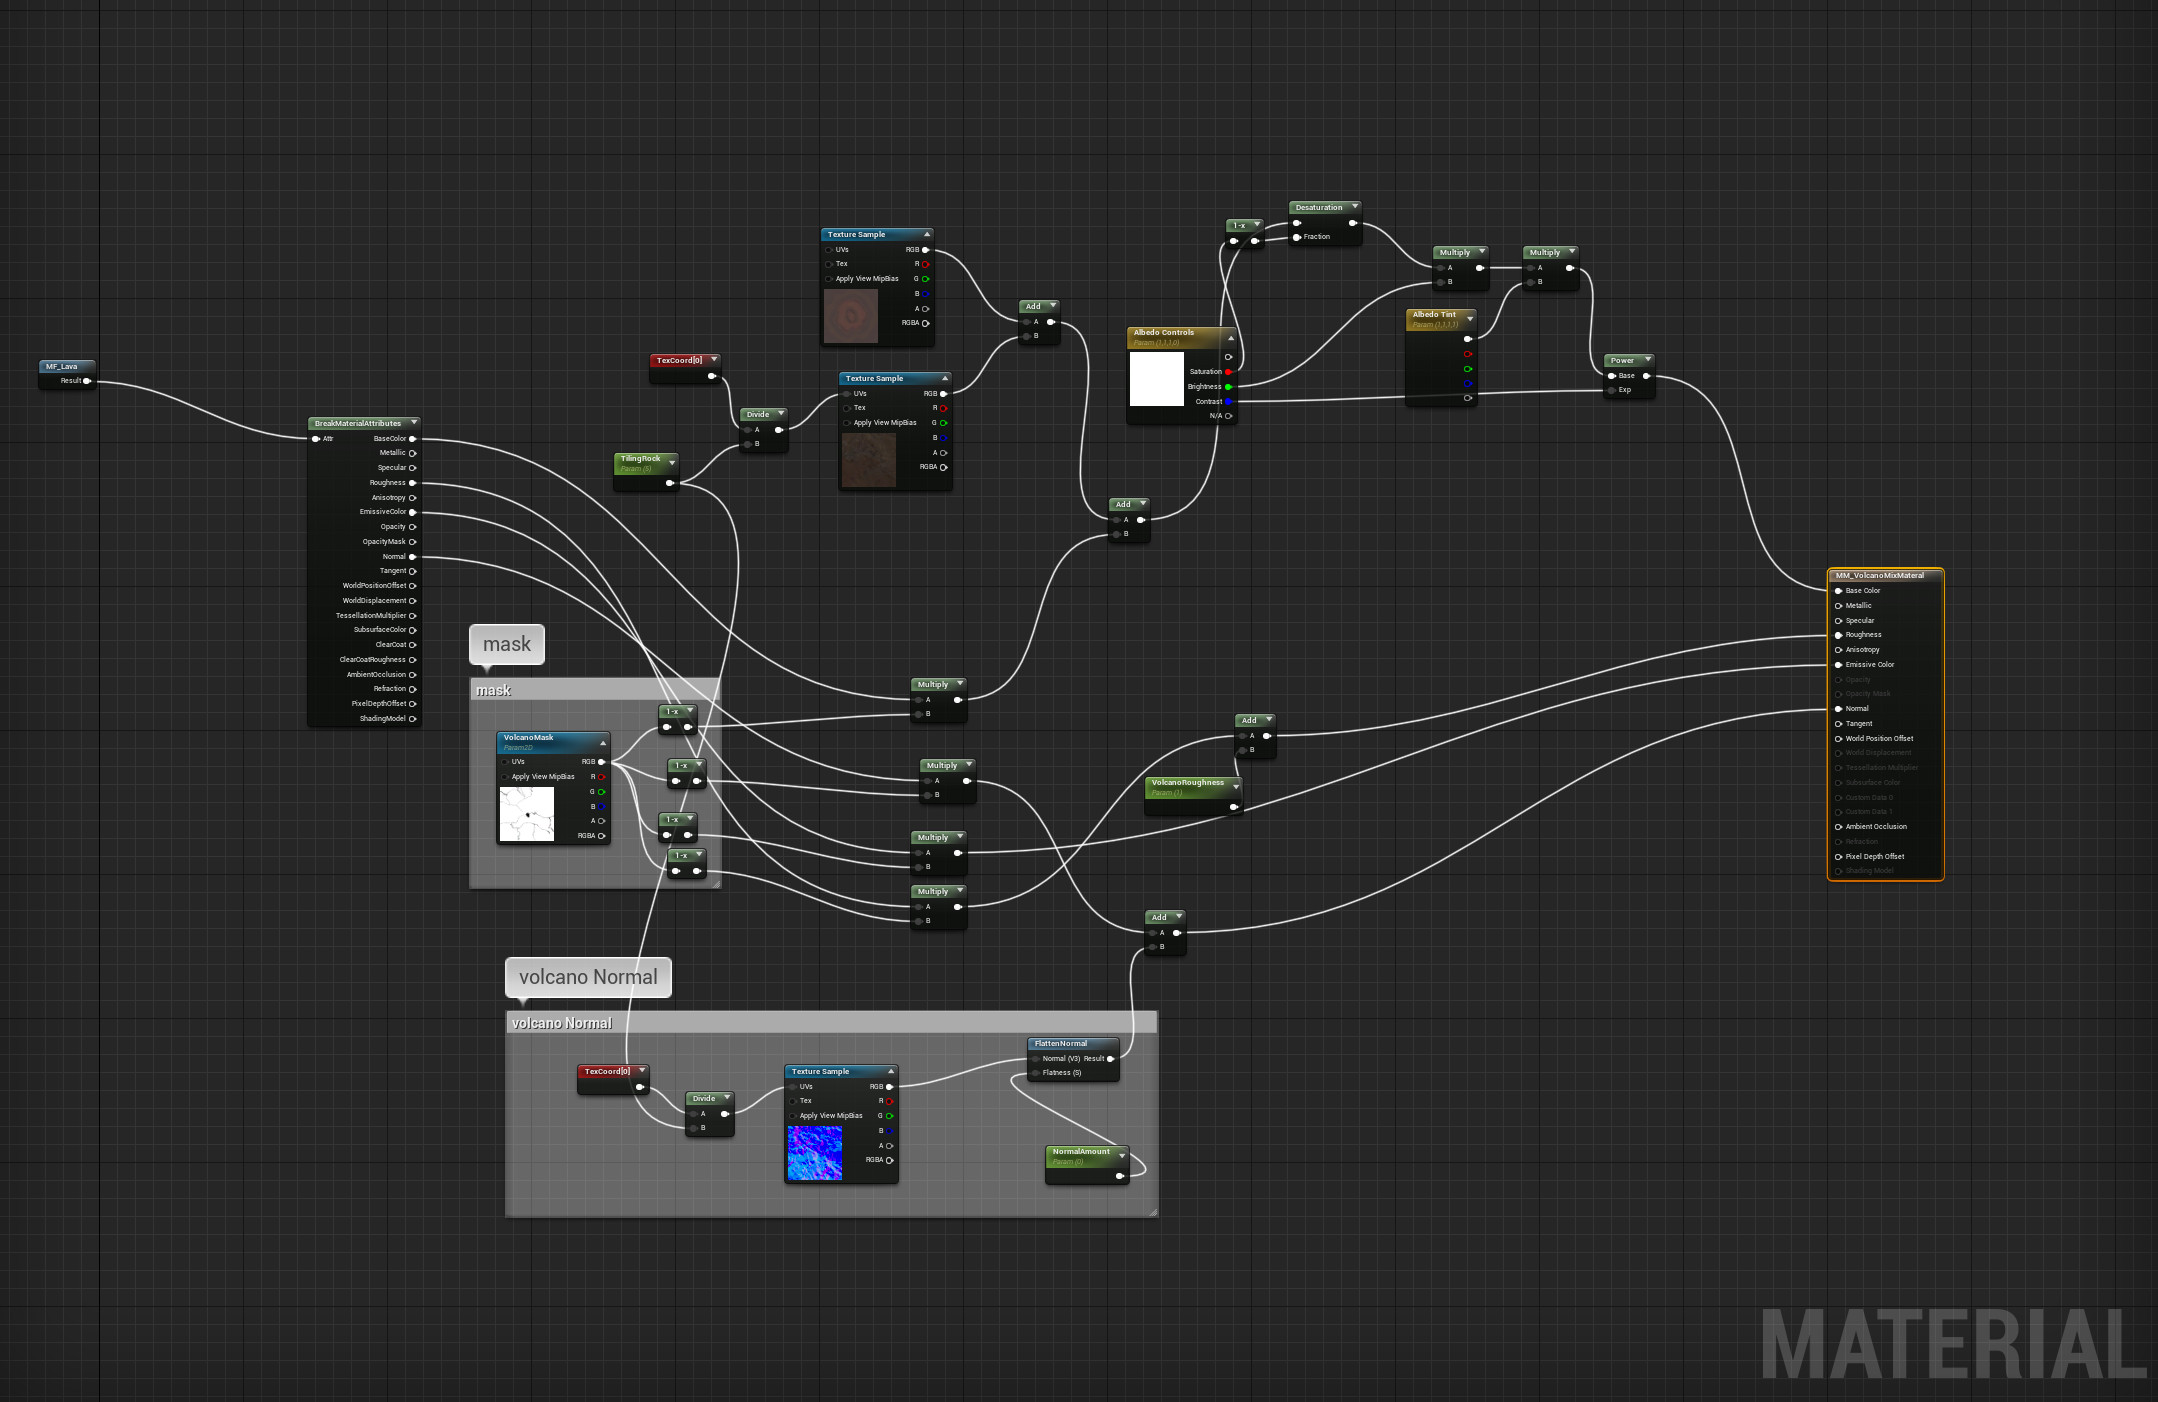Open the Albedo Tint node dropdown arrow
This screenshot has width=2158, height=1402.
point(1470,318)
